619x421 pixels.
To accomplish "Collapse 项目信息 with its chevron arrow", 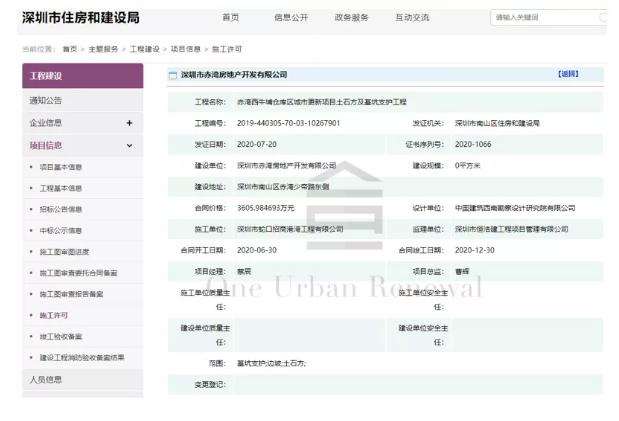I will click(129, 146).
